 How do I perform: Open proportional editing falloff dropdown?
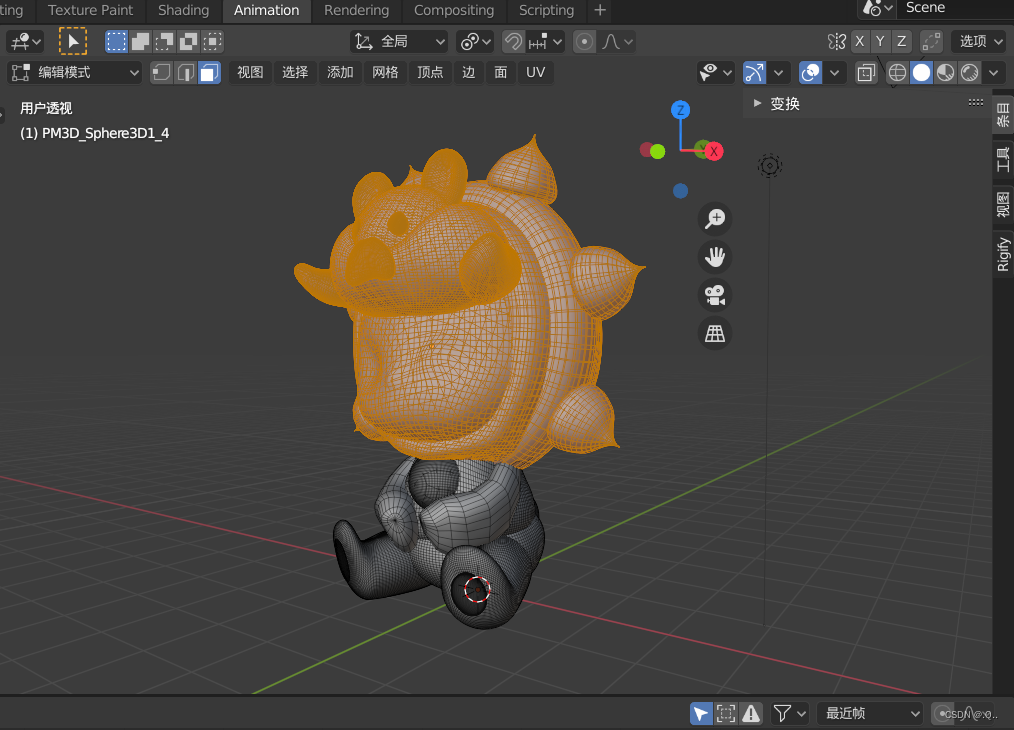617,42
